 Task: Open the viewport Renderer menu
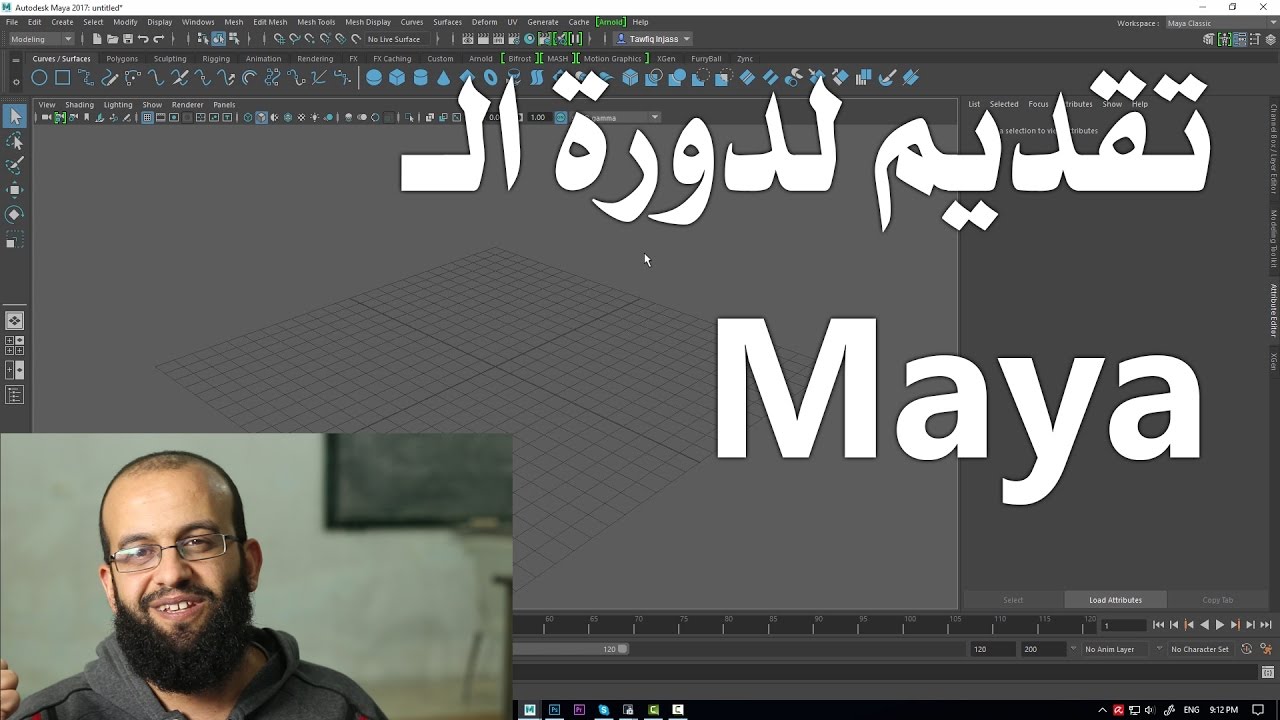[187, 105]
